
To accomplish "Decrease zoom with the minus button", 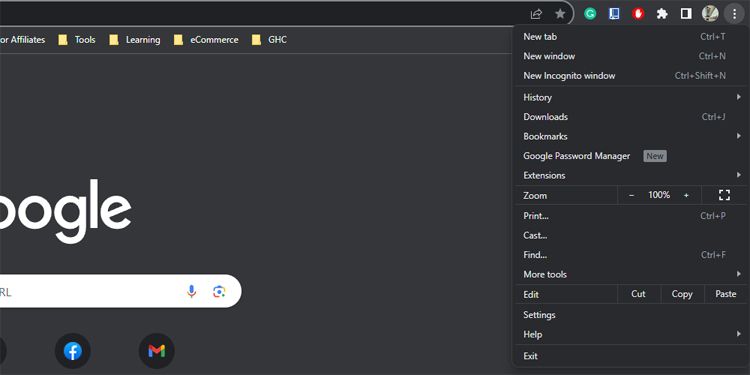I will click(x=631, y=195).
